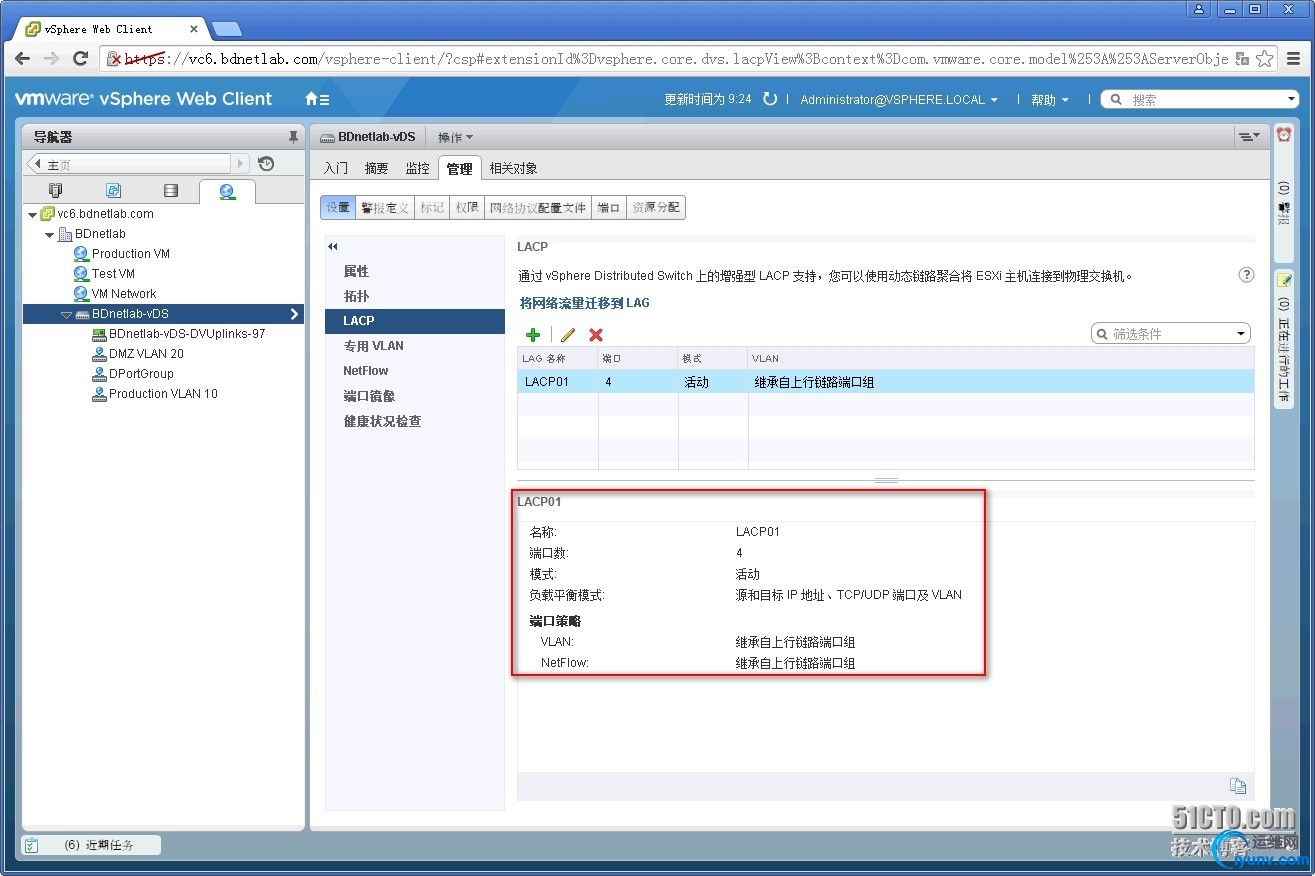Open 操作 actions dropdown

pos(456,137)
